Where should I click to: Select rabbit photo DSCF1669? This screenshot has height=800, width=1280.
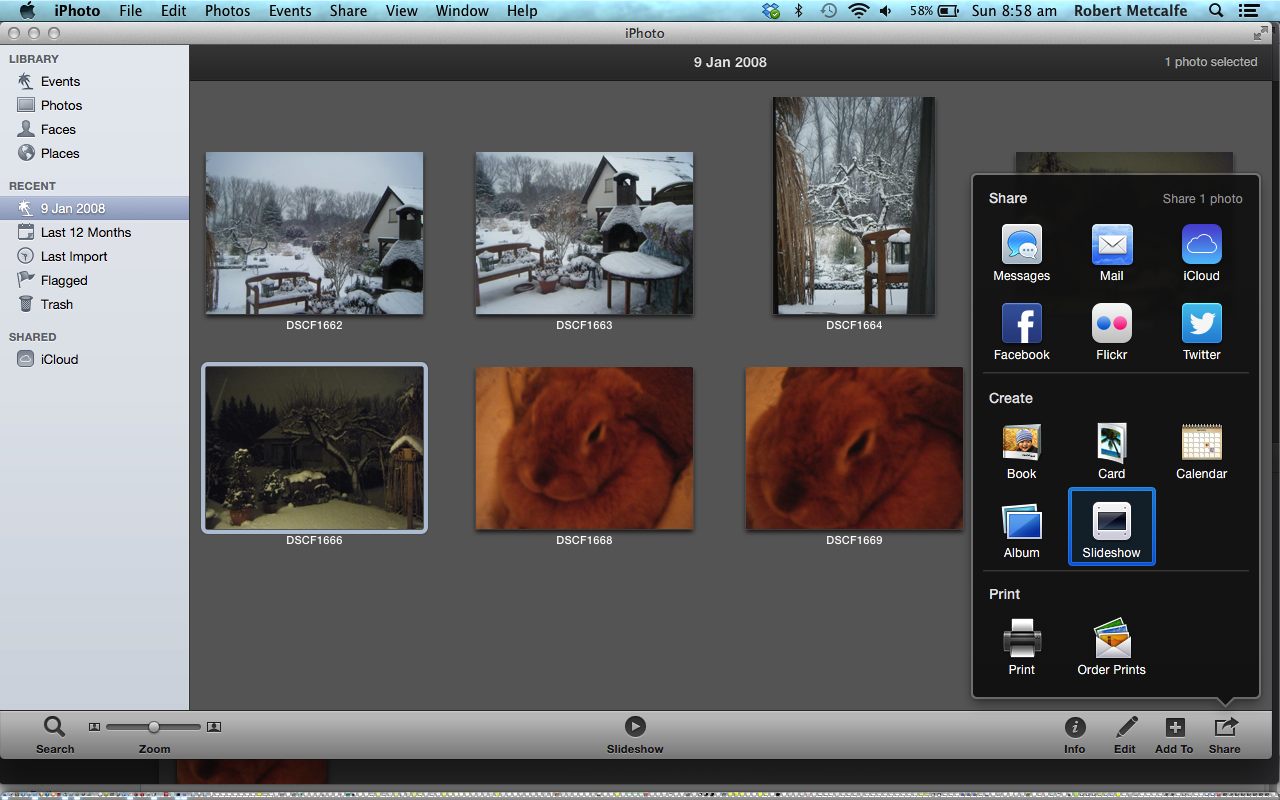[x=854, y=448]
